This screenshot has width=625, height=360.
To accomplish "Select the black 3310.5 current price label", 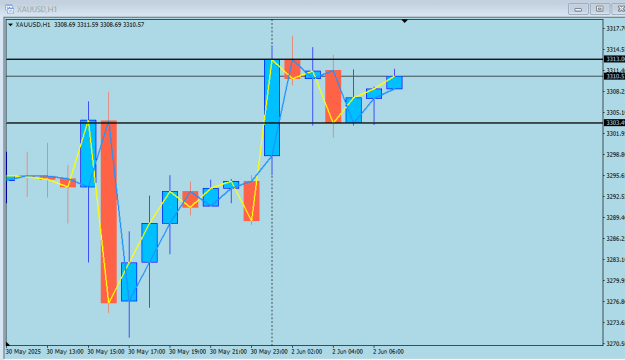I will coord(615,76).
